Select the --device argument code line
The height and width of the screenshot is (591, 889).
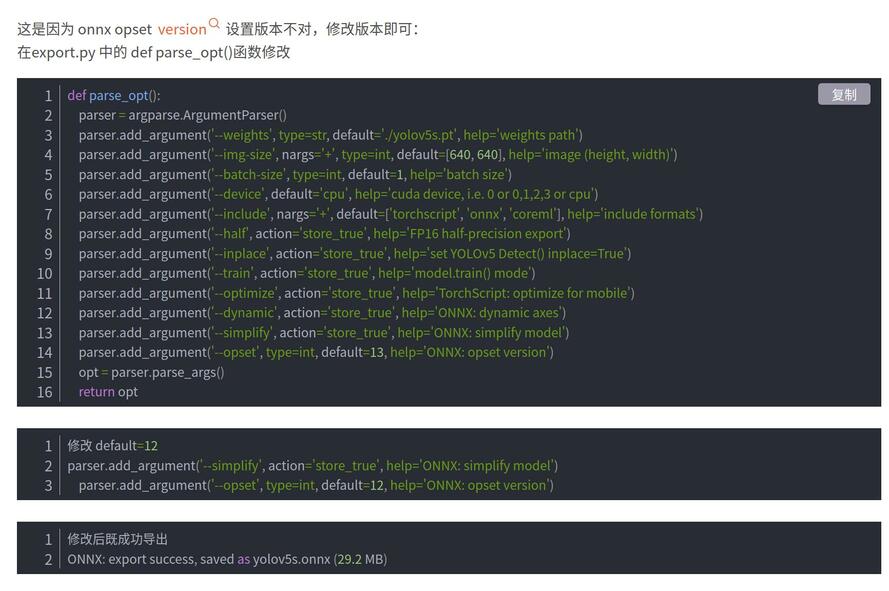click(338, 194)
